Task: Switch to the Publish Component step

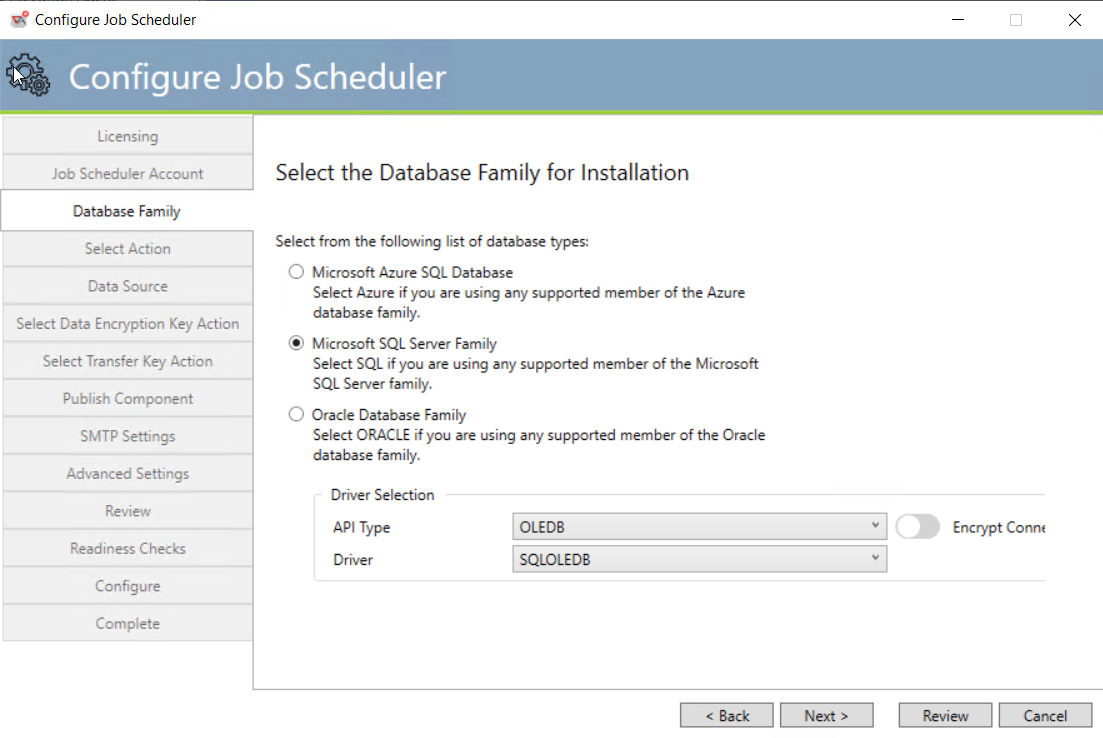Action: [127, 398]
